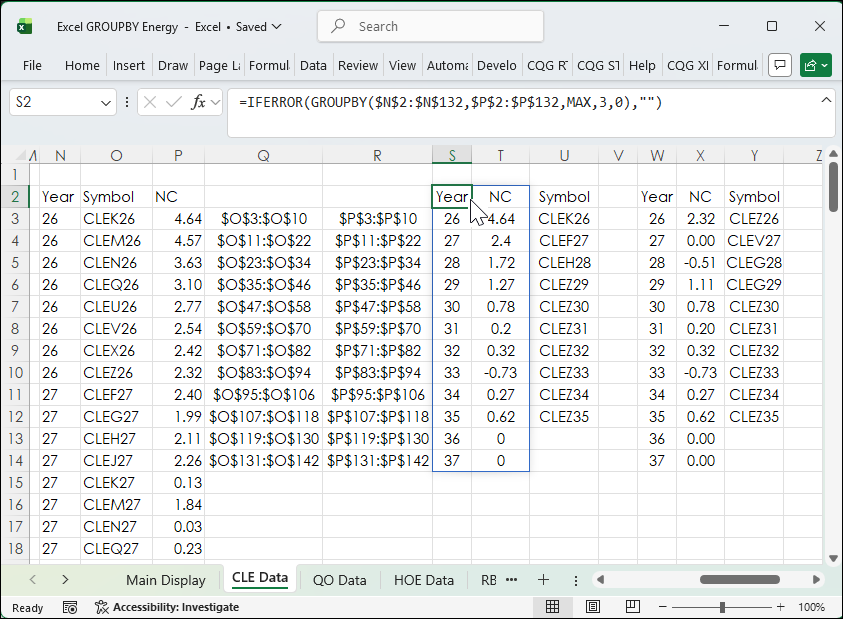
Task: Click zoom in plus icon
Action: [780, 607]
